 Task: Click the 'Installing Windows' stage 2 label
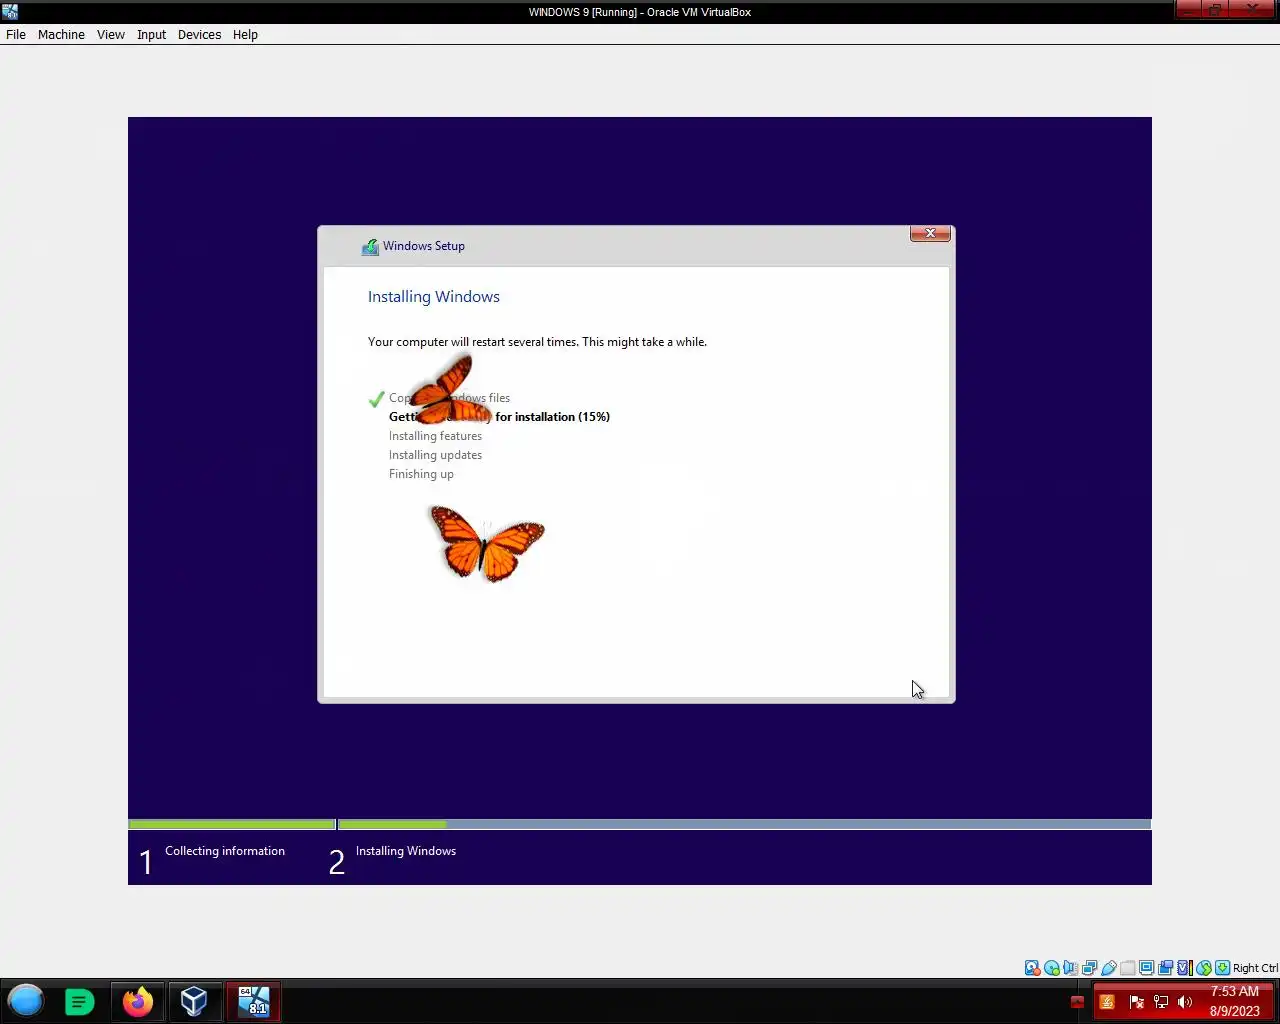(406, 851)
